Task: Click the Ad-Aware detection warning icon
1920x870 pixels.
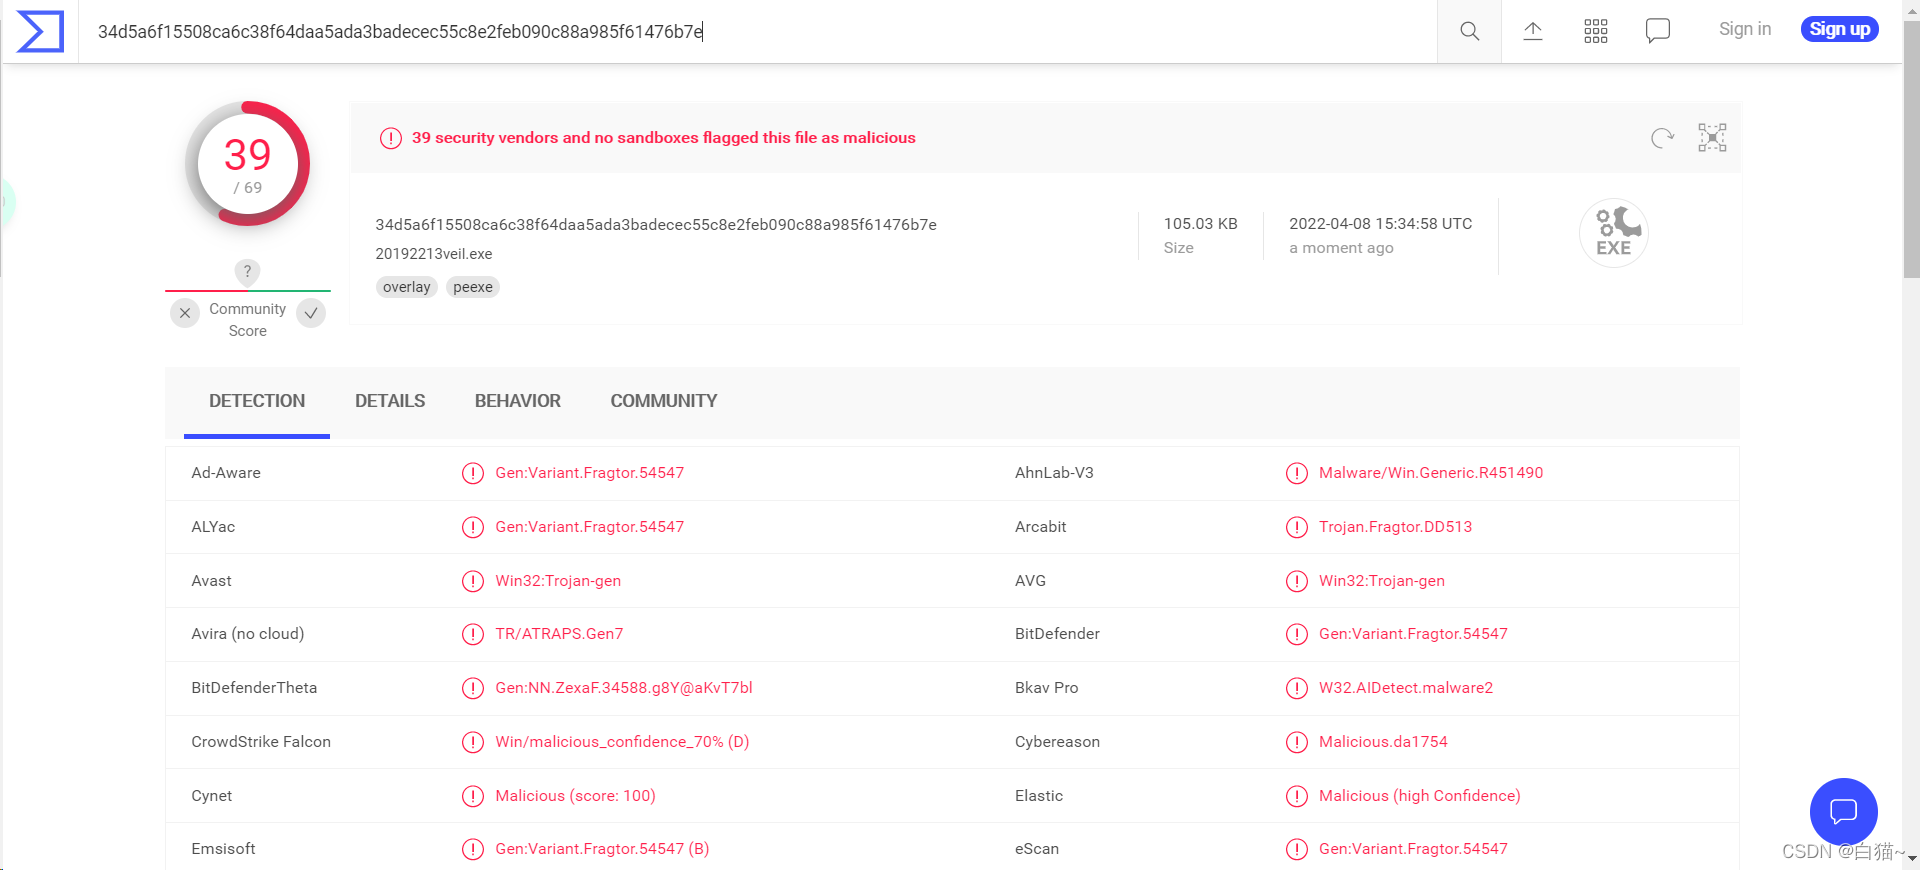Action: [473, 473]
